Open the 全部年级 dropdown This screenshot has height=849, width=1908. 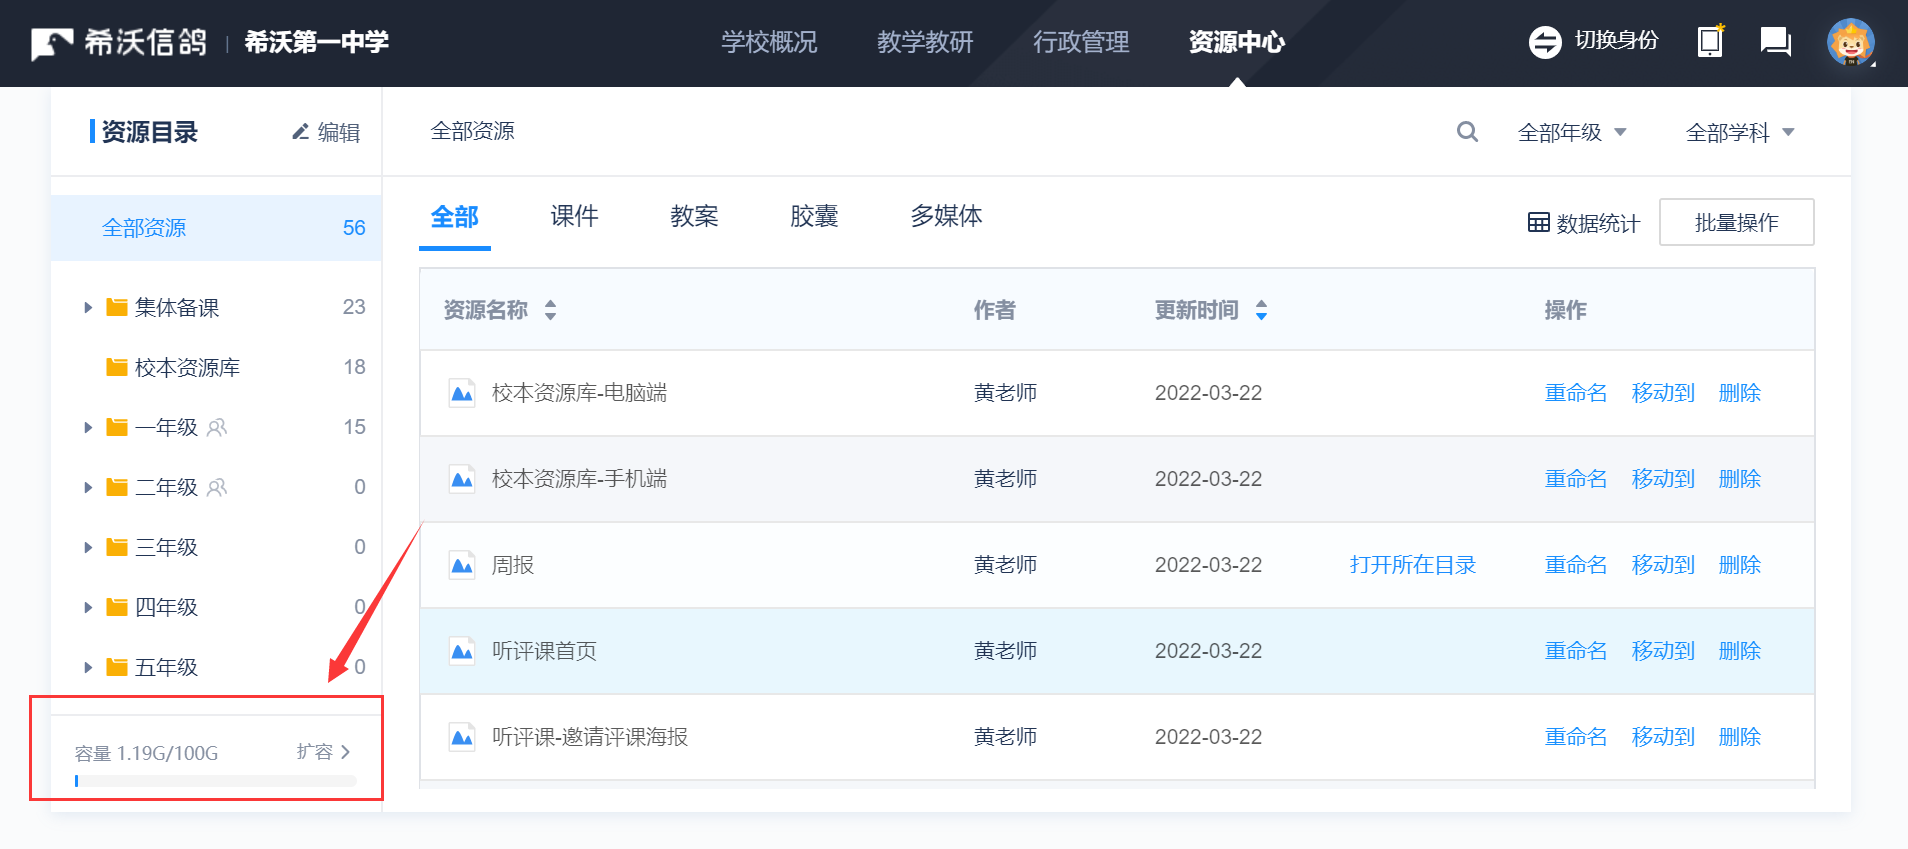[x=1572, y=132]
